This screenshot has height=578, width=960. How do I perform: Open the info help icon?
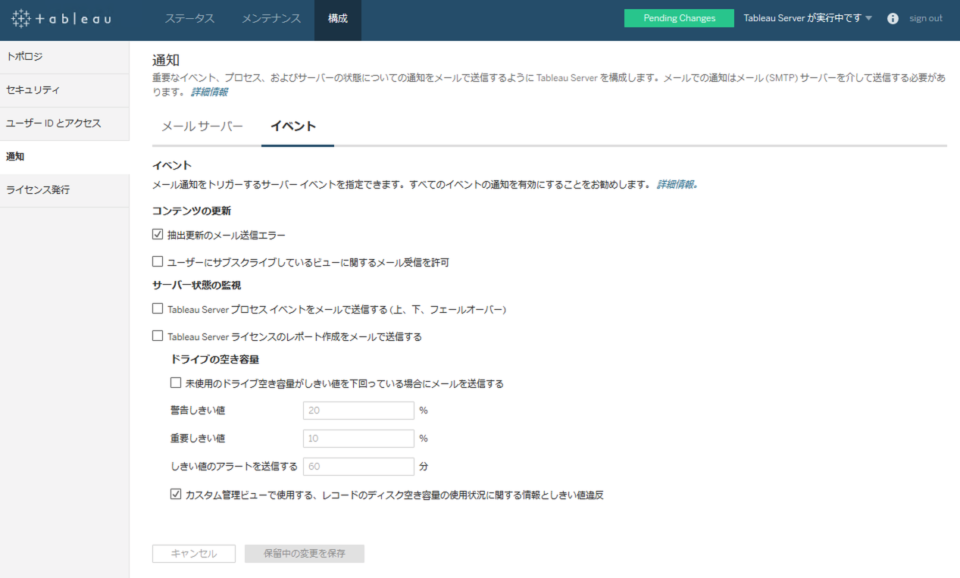890,18
